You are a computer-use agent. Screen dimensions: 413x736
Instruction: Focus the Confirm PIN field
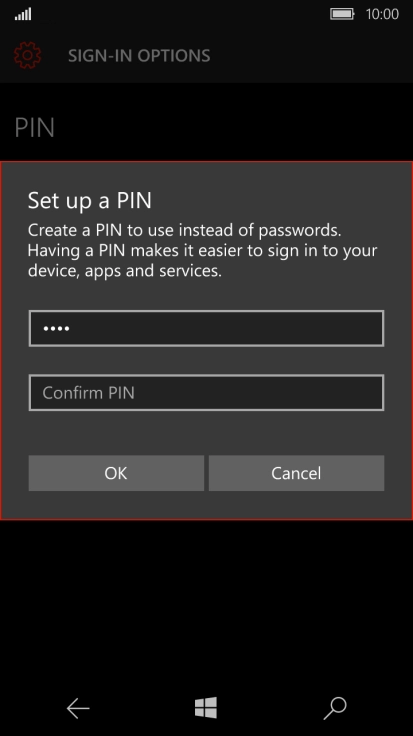point(206,392)
